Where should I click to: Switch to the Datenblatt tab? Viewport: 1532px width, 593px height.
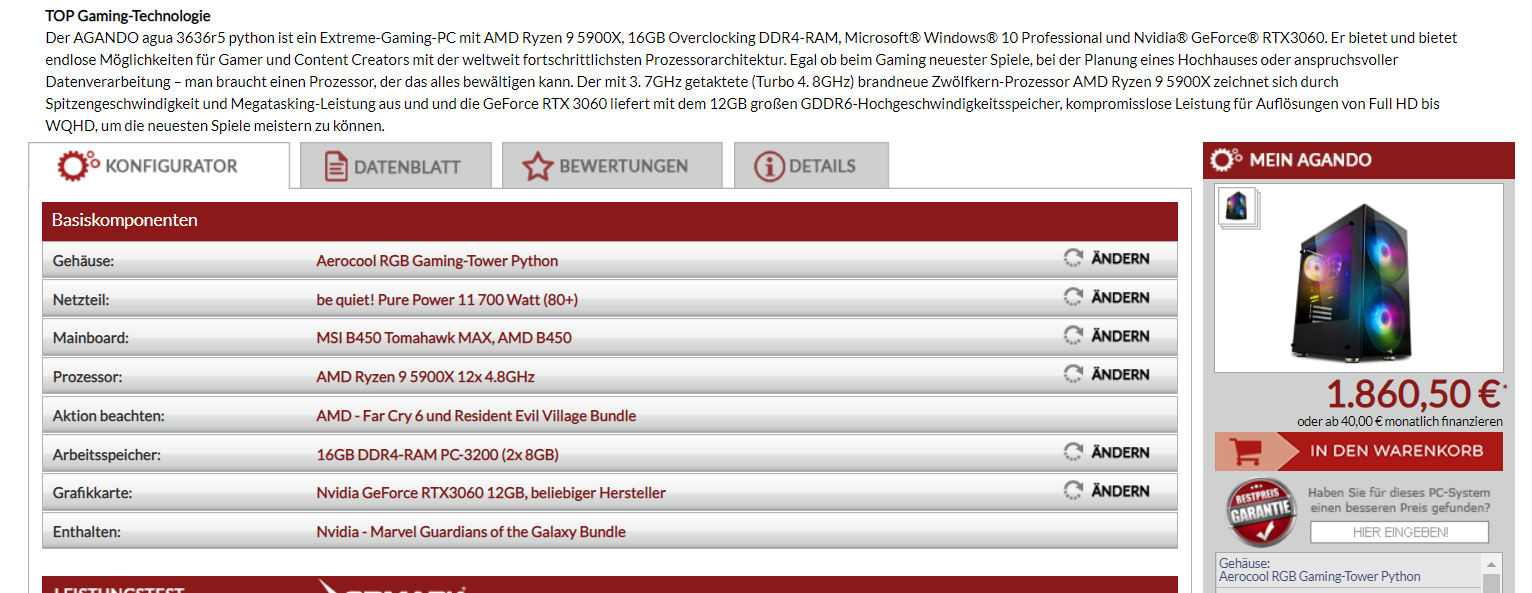(395, 165)
